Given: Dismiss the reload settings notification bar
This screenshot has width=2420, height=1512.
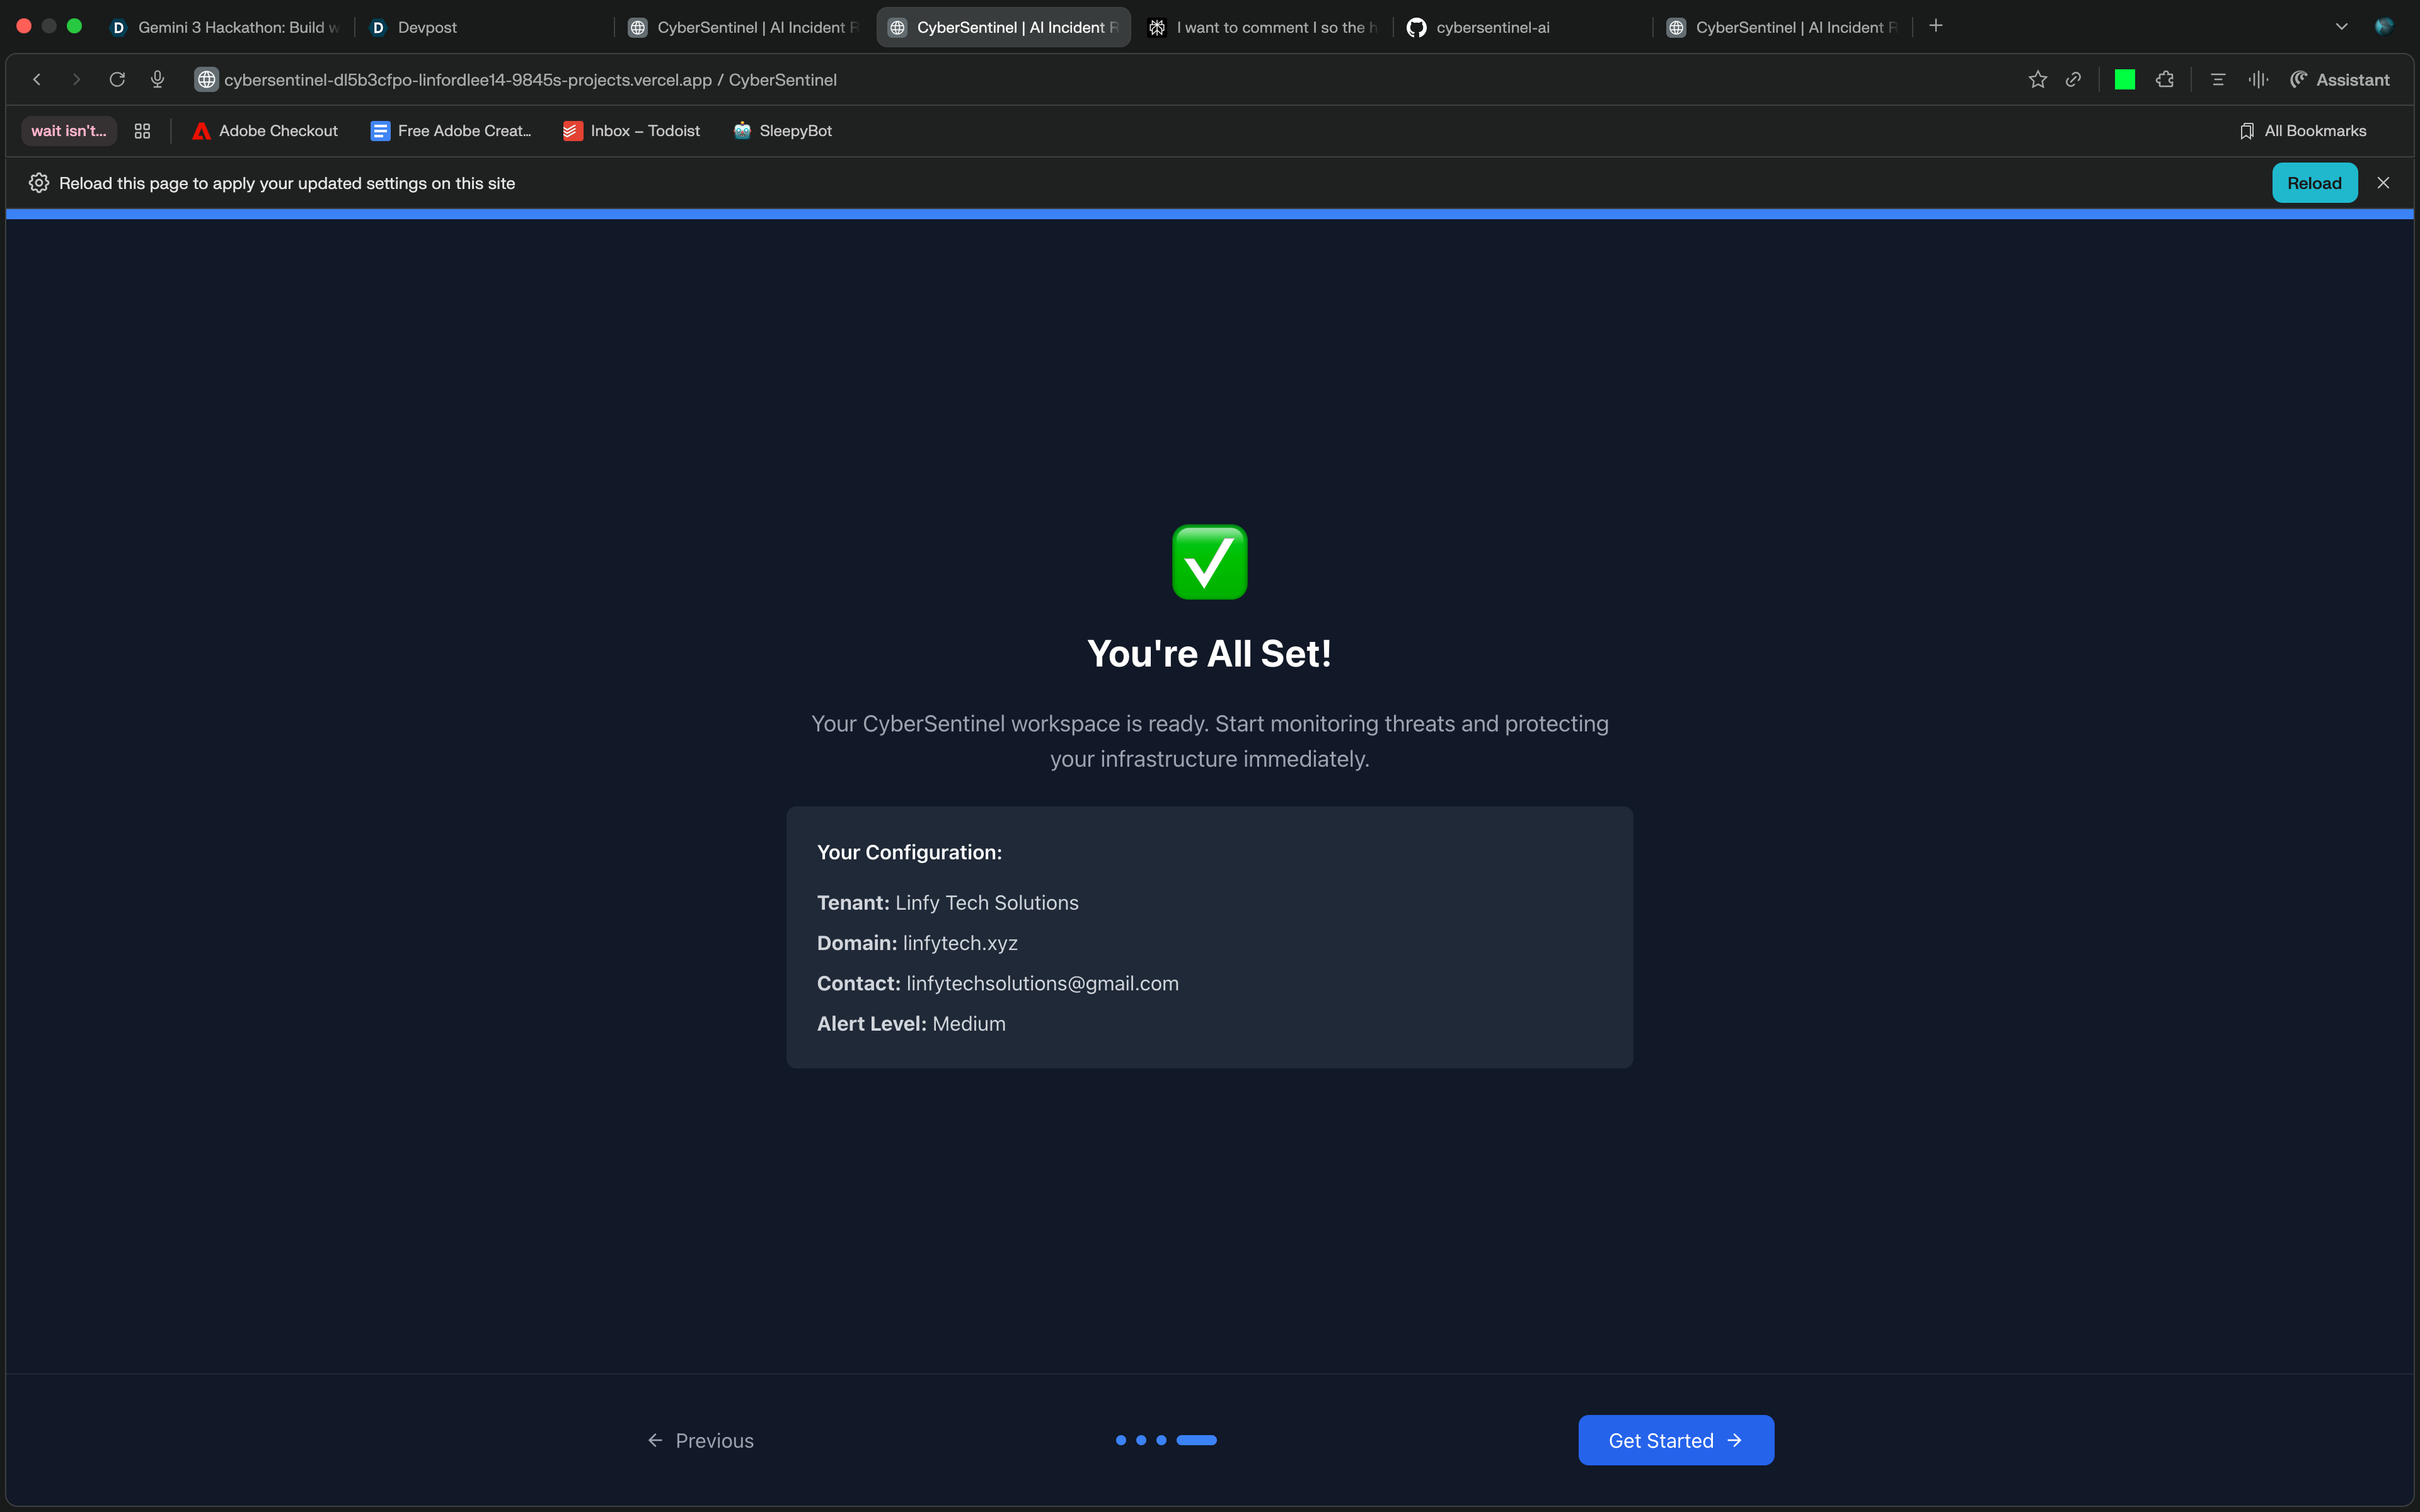Looking at the screenshot, I should (2383, 183).
